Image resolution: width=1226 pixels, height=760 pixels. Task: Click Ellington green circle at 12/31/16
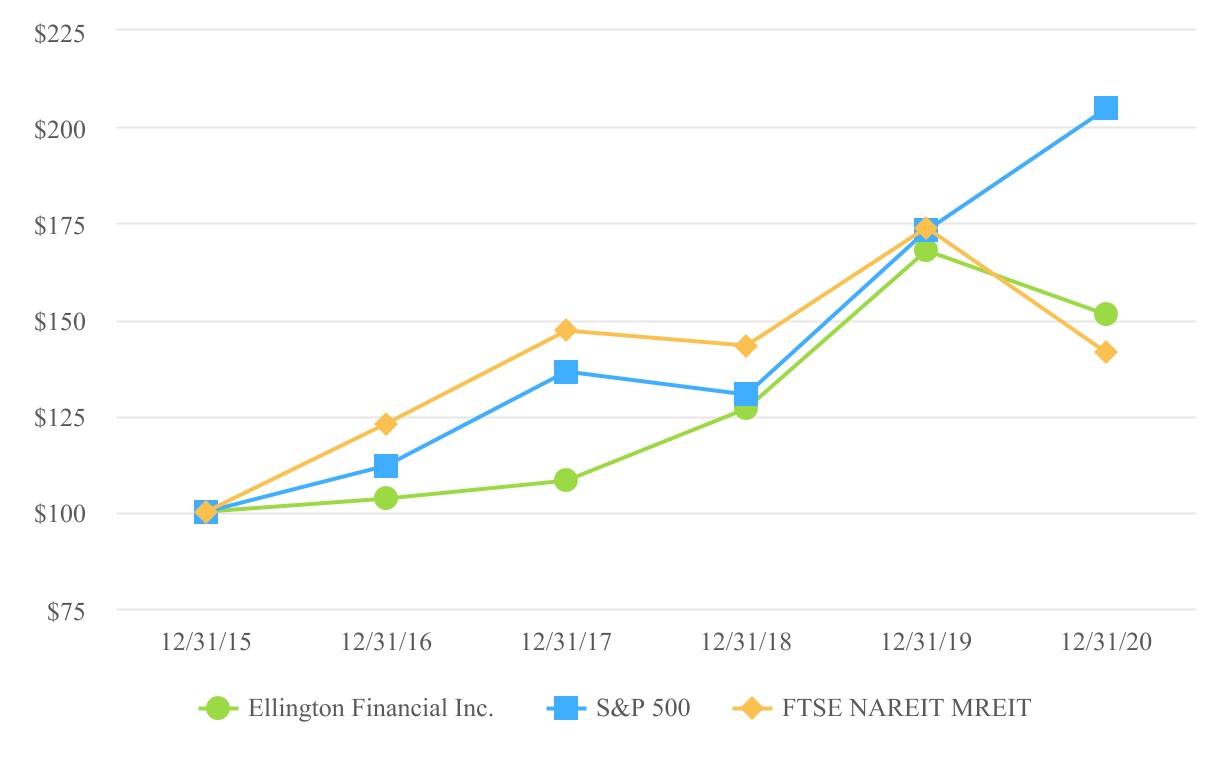coord(386,498)
